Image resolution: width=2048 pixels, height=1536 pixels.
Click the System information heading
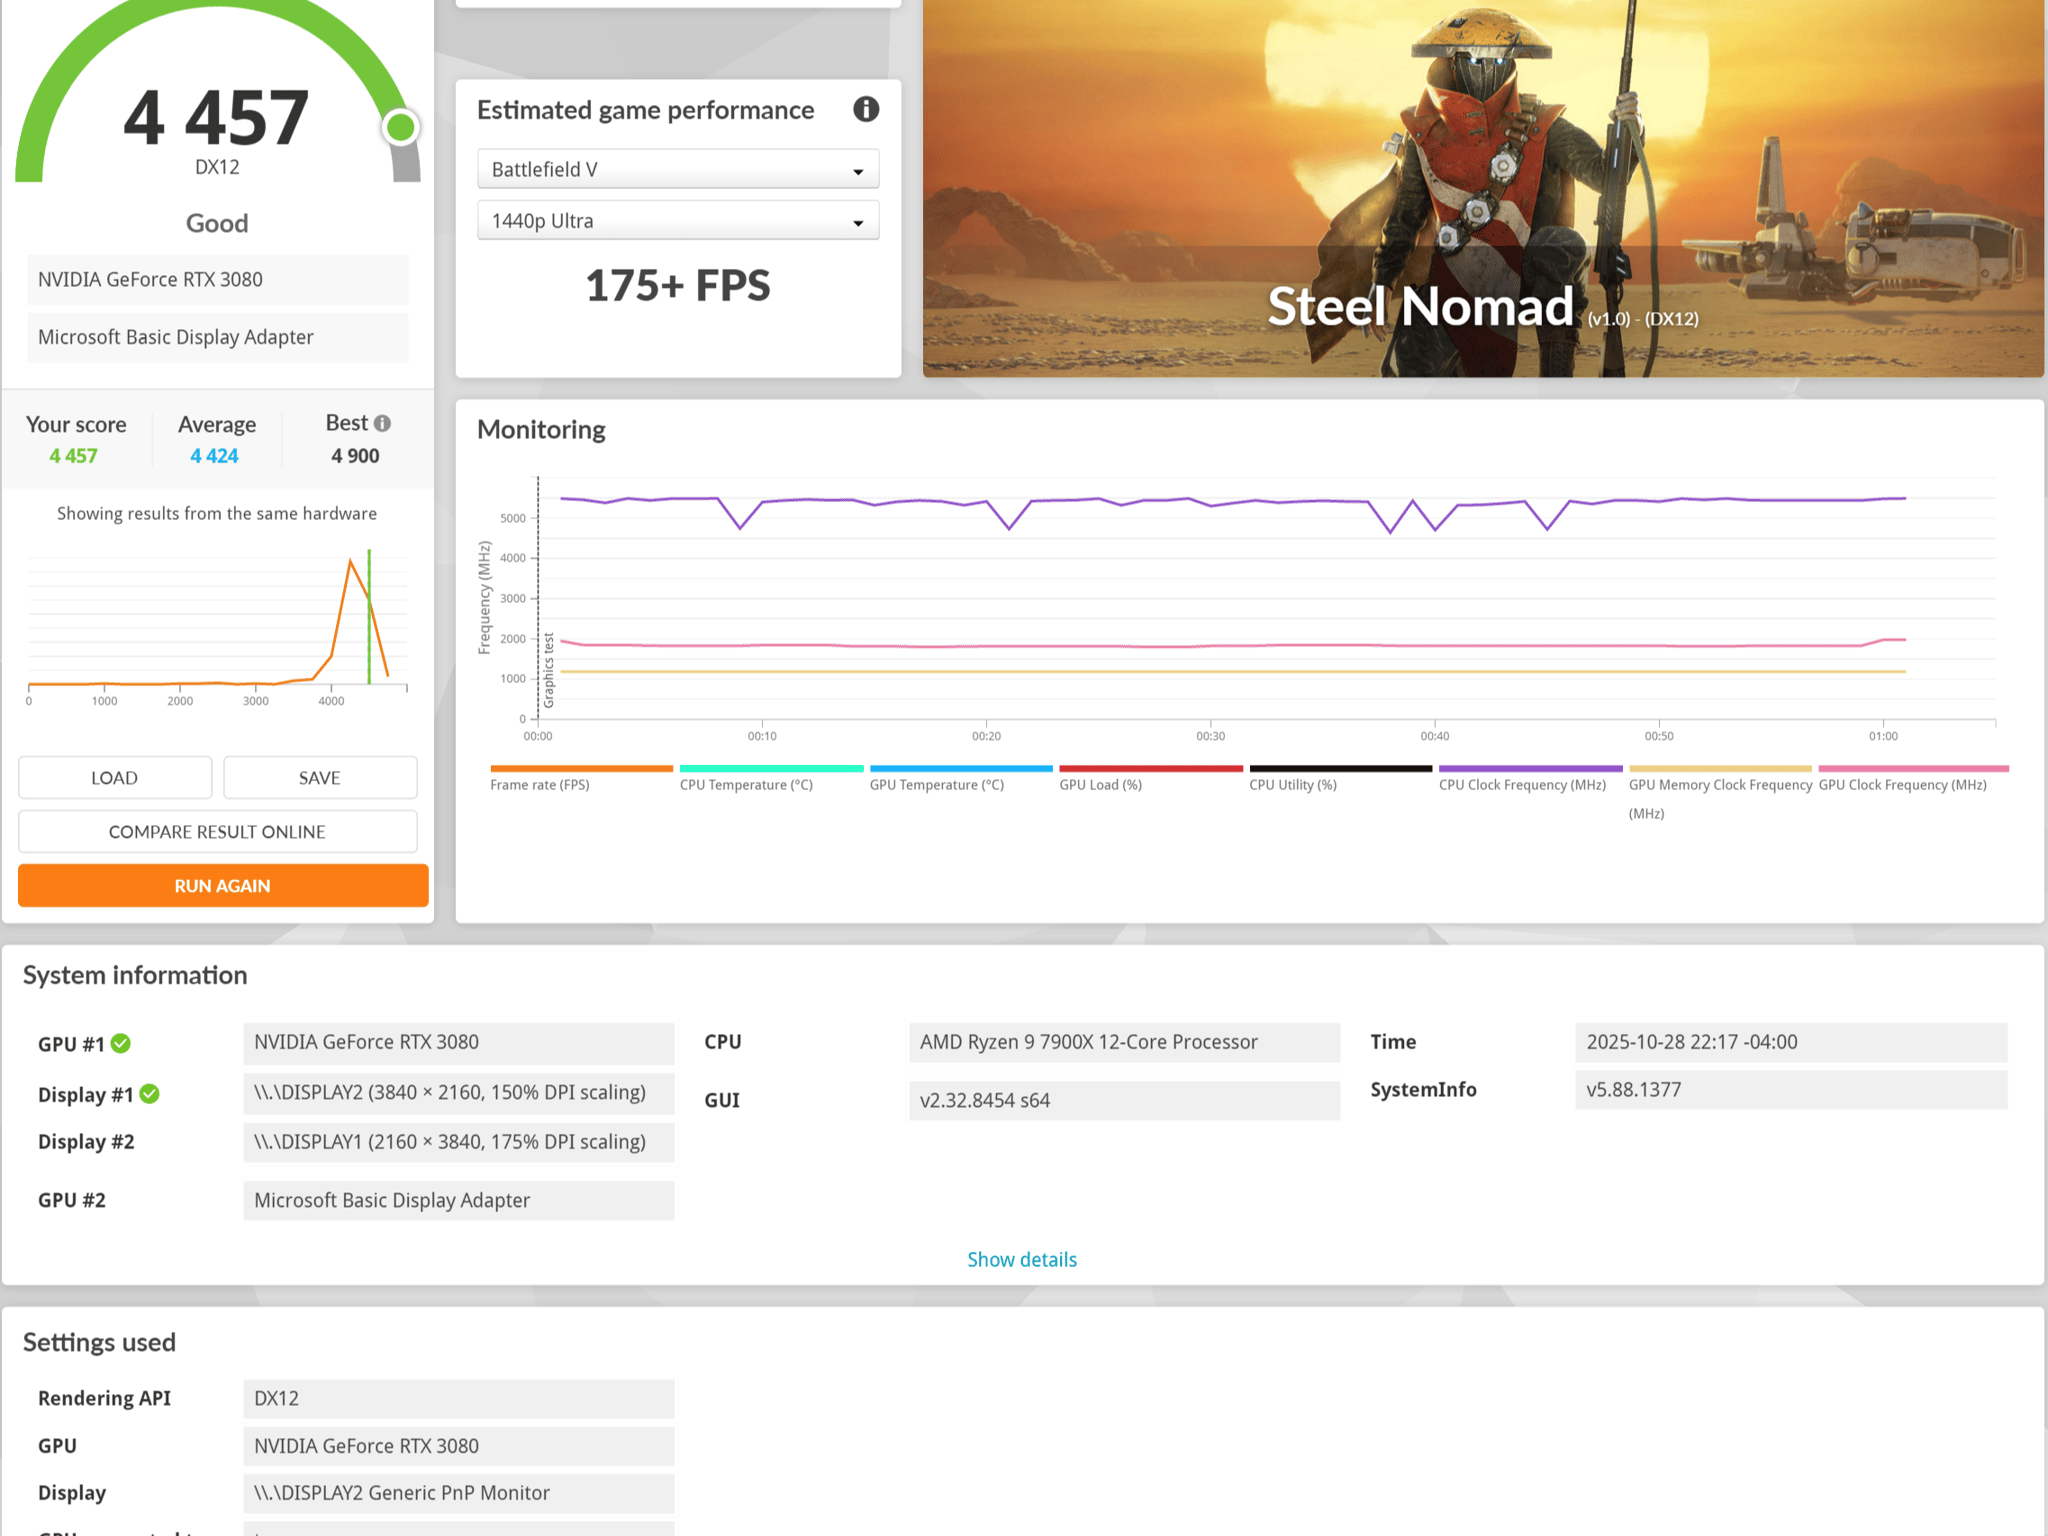[135, 976]
